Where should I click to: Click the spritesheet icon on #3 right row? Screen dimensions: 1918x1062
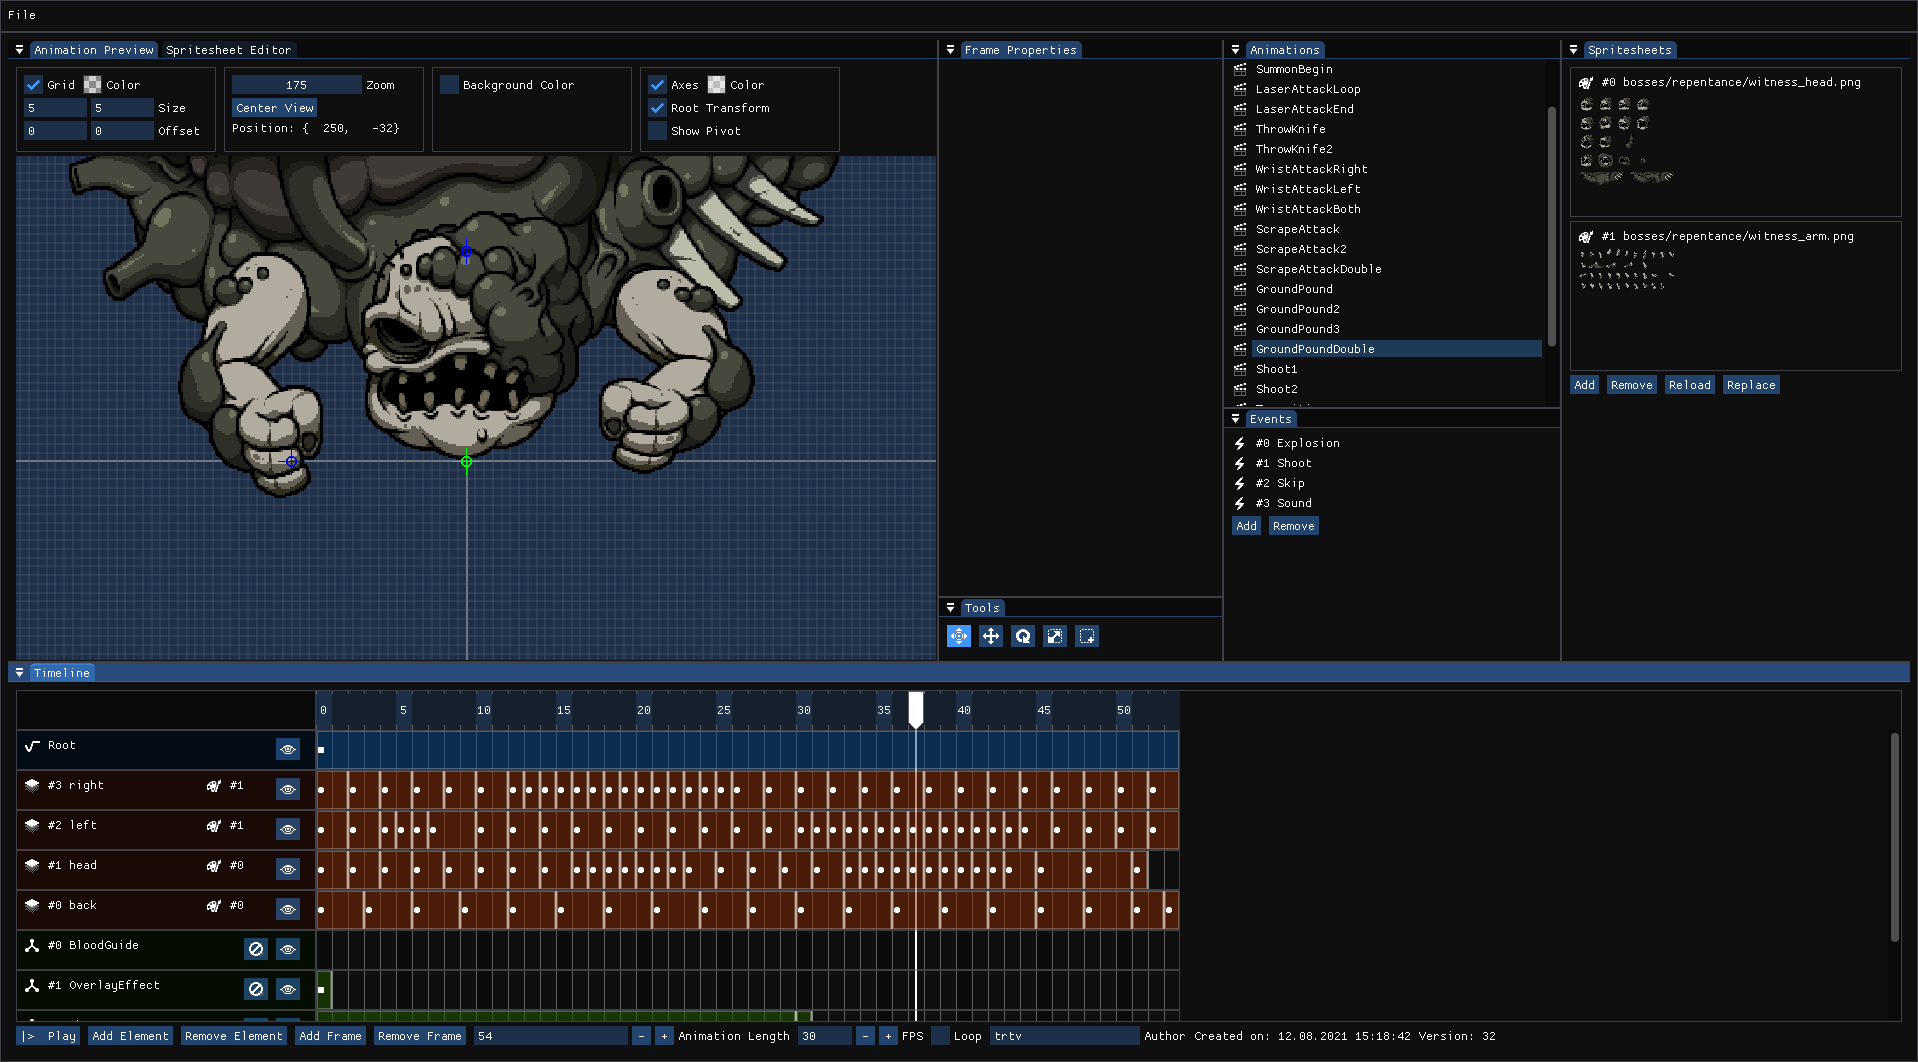pos(213,786)
